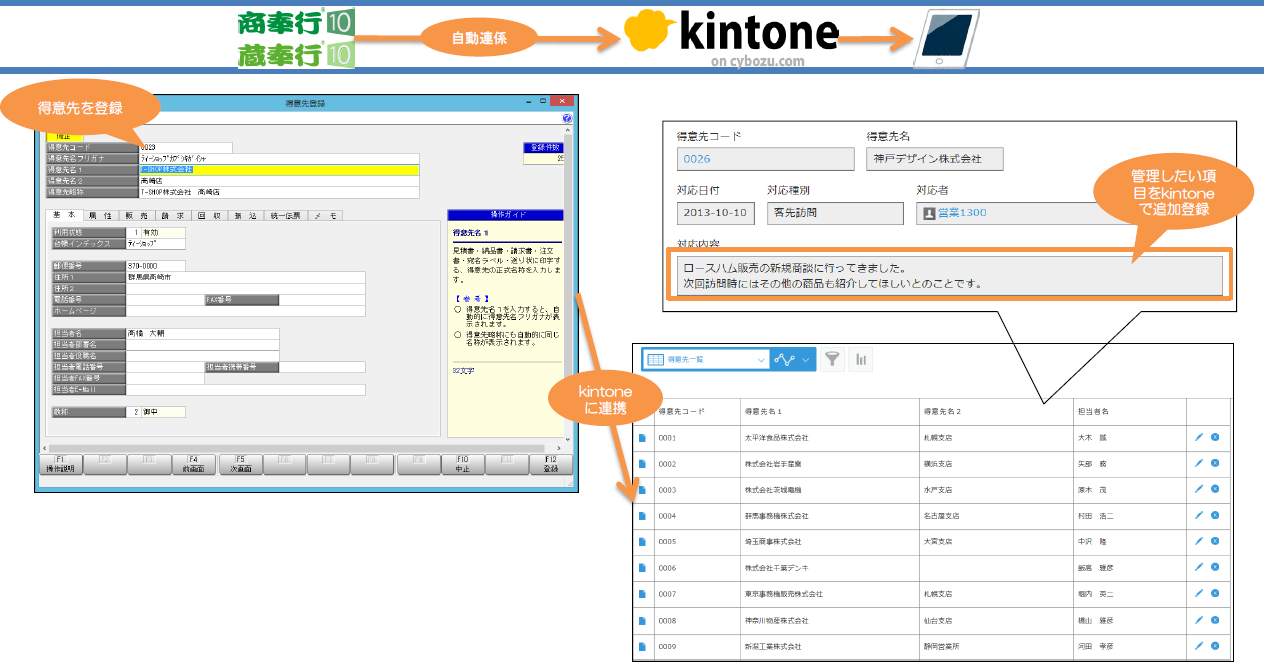This screenshot has height=665, width=1264.
Task: Expand the 得意先一覧 view selector dropdown
Action: pos(706,360)
